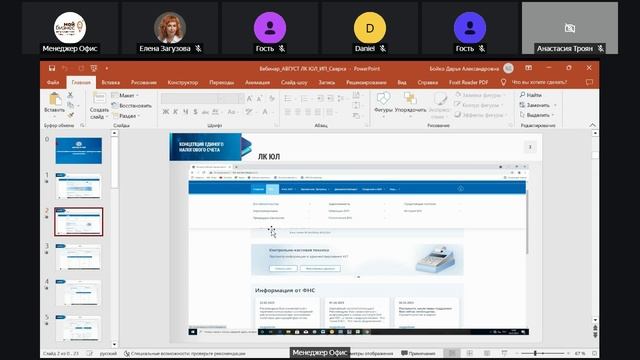Screen dimensions: 640x360
Task: Toggle Italic К formatting
Action: [176, 111]
